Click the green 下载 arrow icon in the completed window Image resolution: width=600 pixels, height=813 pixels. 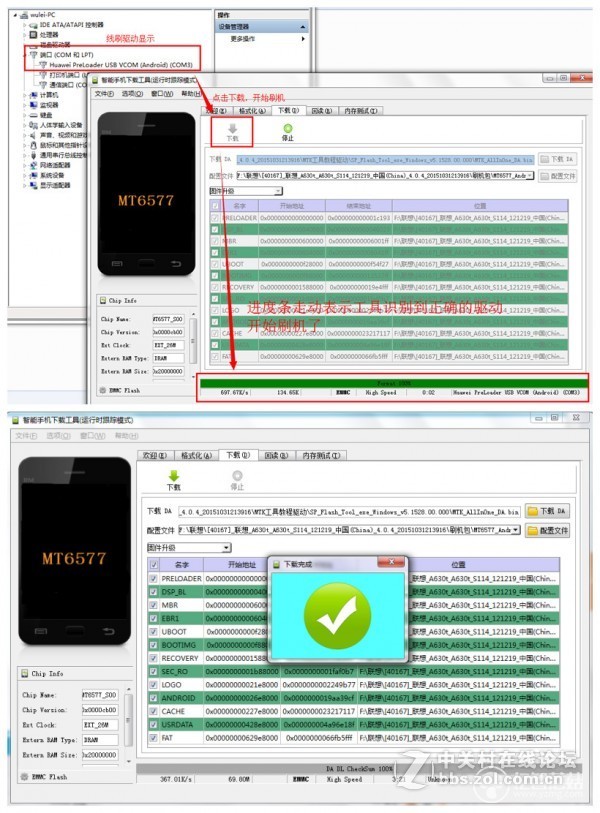(x=174, y=475)
